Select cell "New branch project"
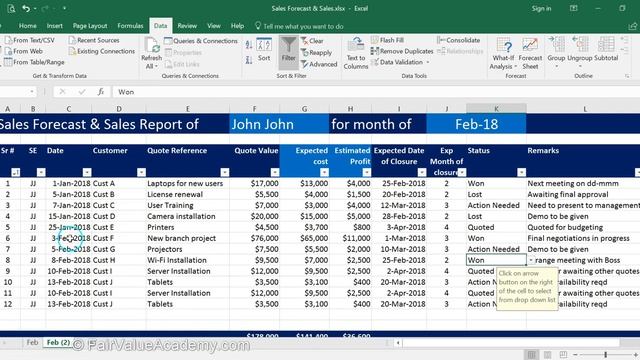Screen dimensions: 640x360 coord(187,238)
